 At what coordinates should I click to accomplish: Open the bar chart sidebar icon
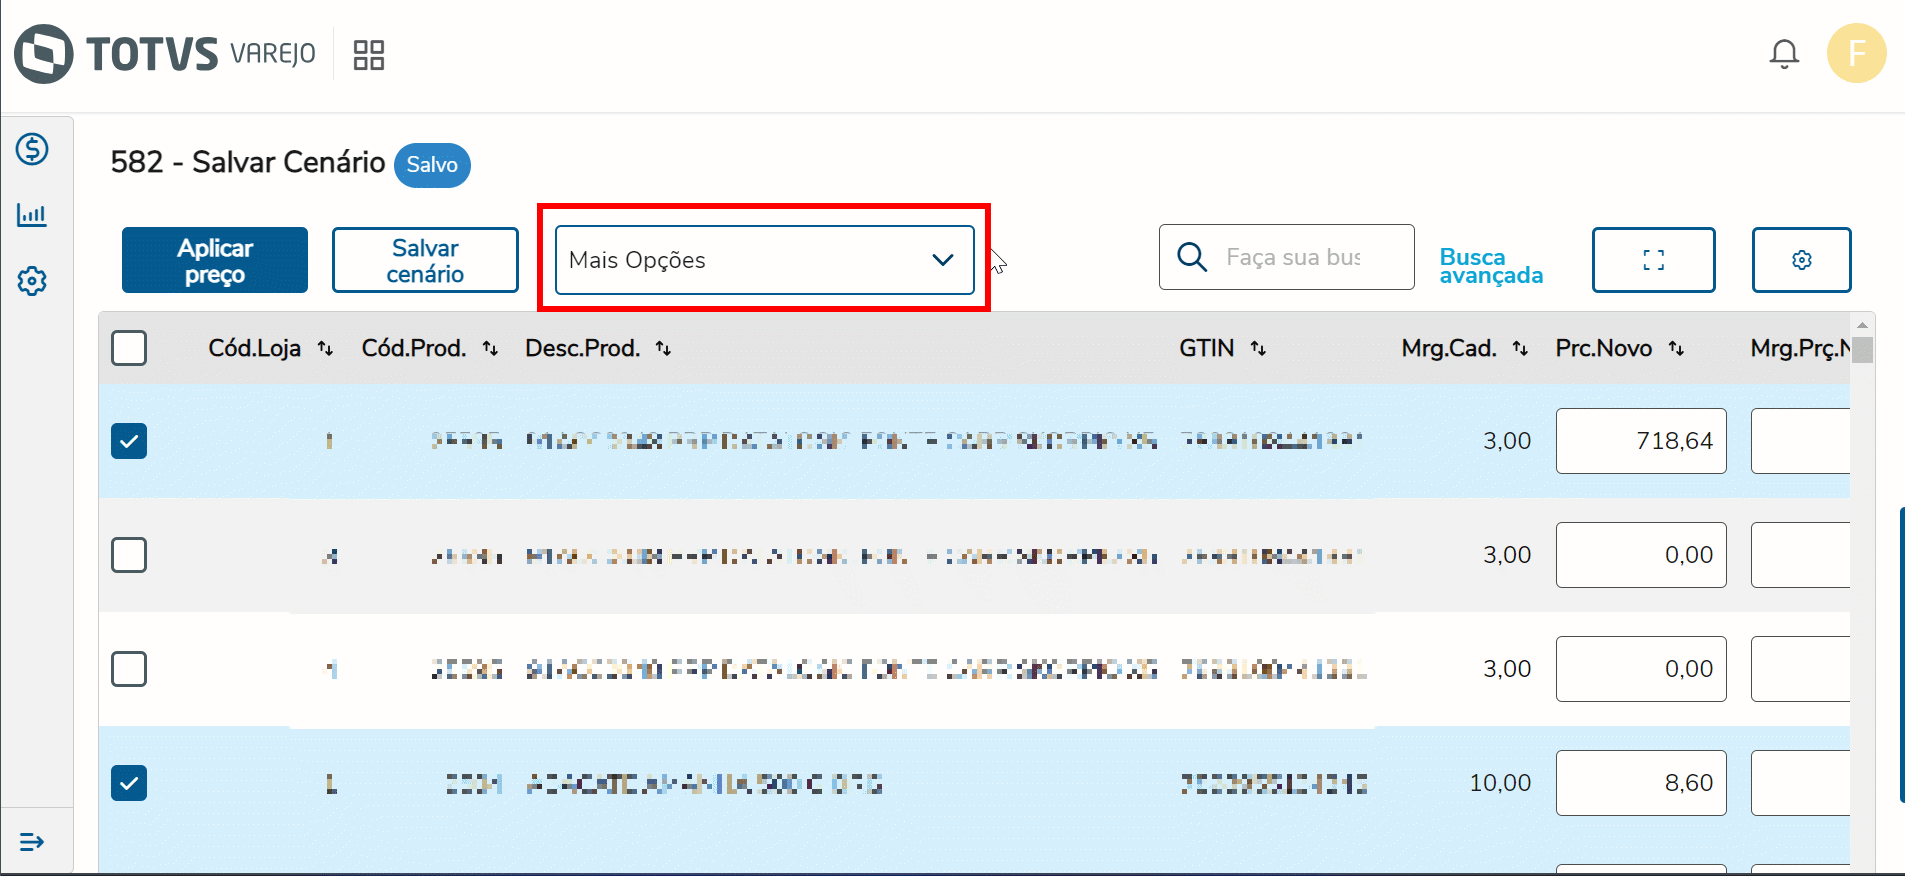(x=32, y=215)
